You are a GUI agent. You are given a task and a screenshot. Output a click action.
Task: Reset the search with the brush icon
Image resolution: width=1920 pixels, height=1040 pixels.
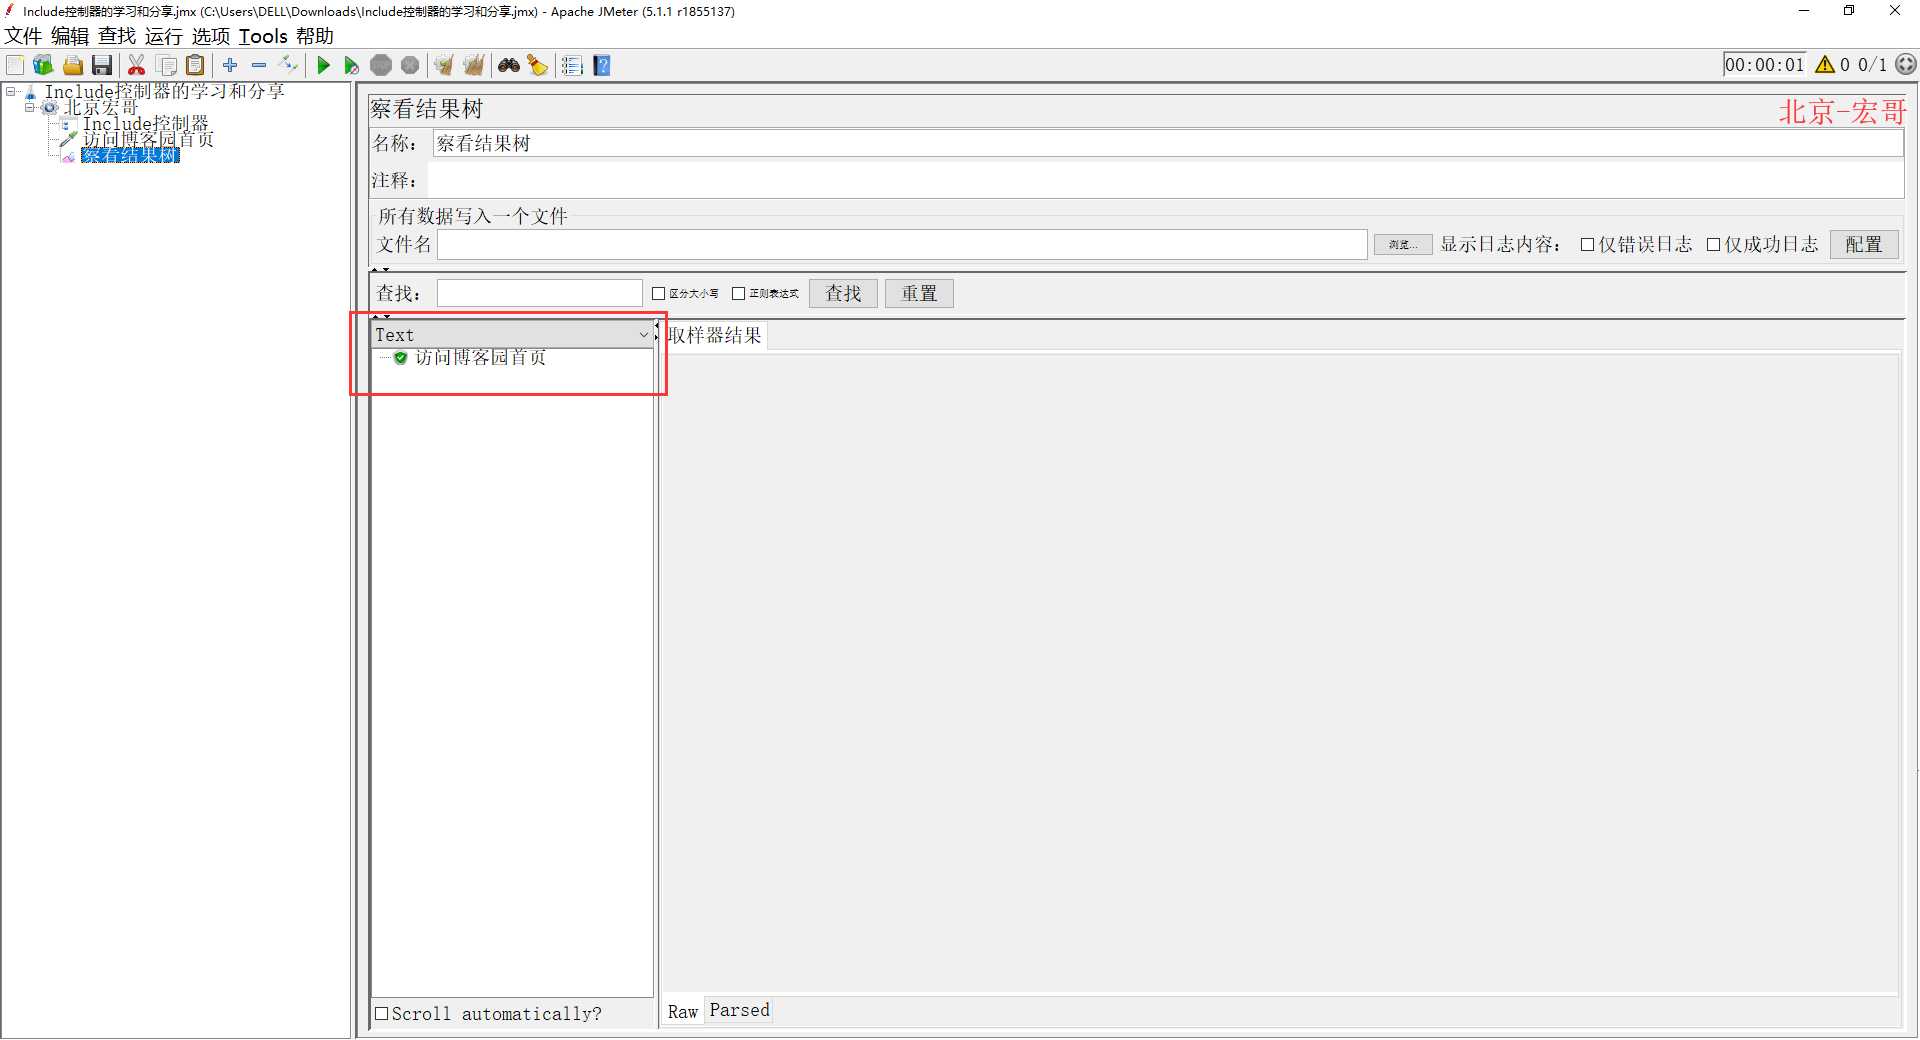tap(538, 65)
